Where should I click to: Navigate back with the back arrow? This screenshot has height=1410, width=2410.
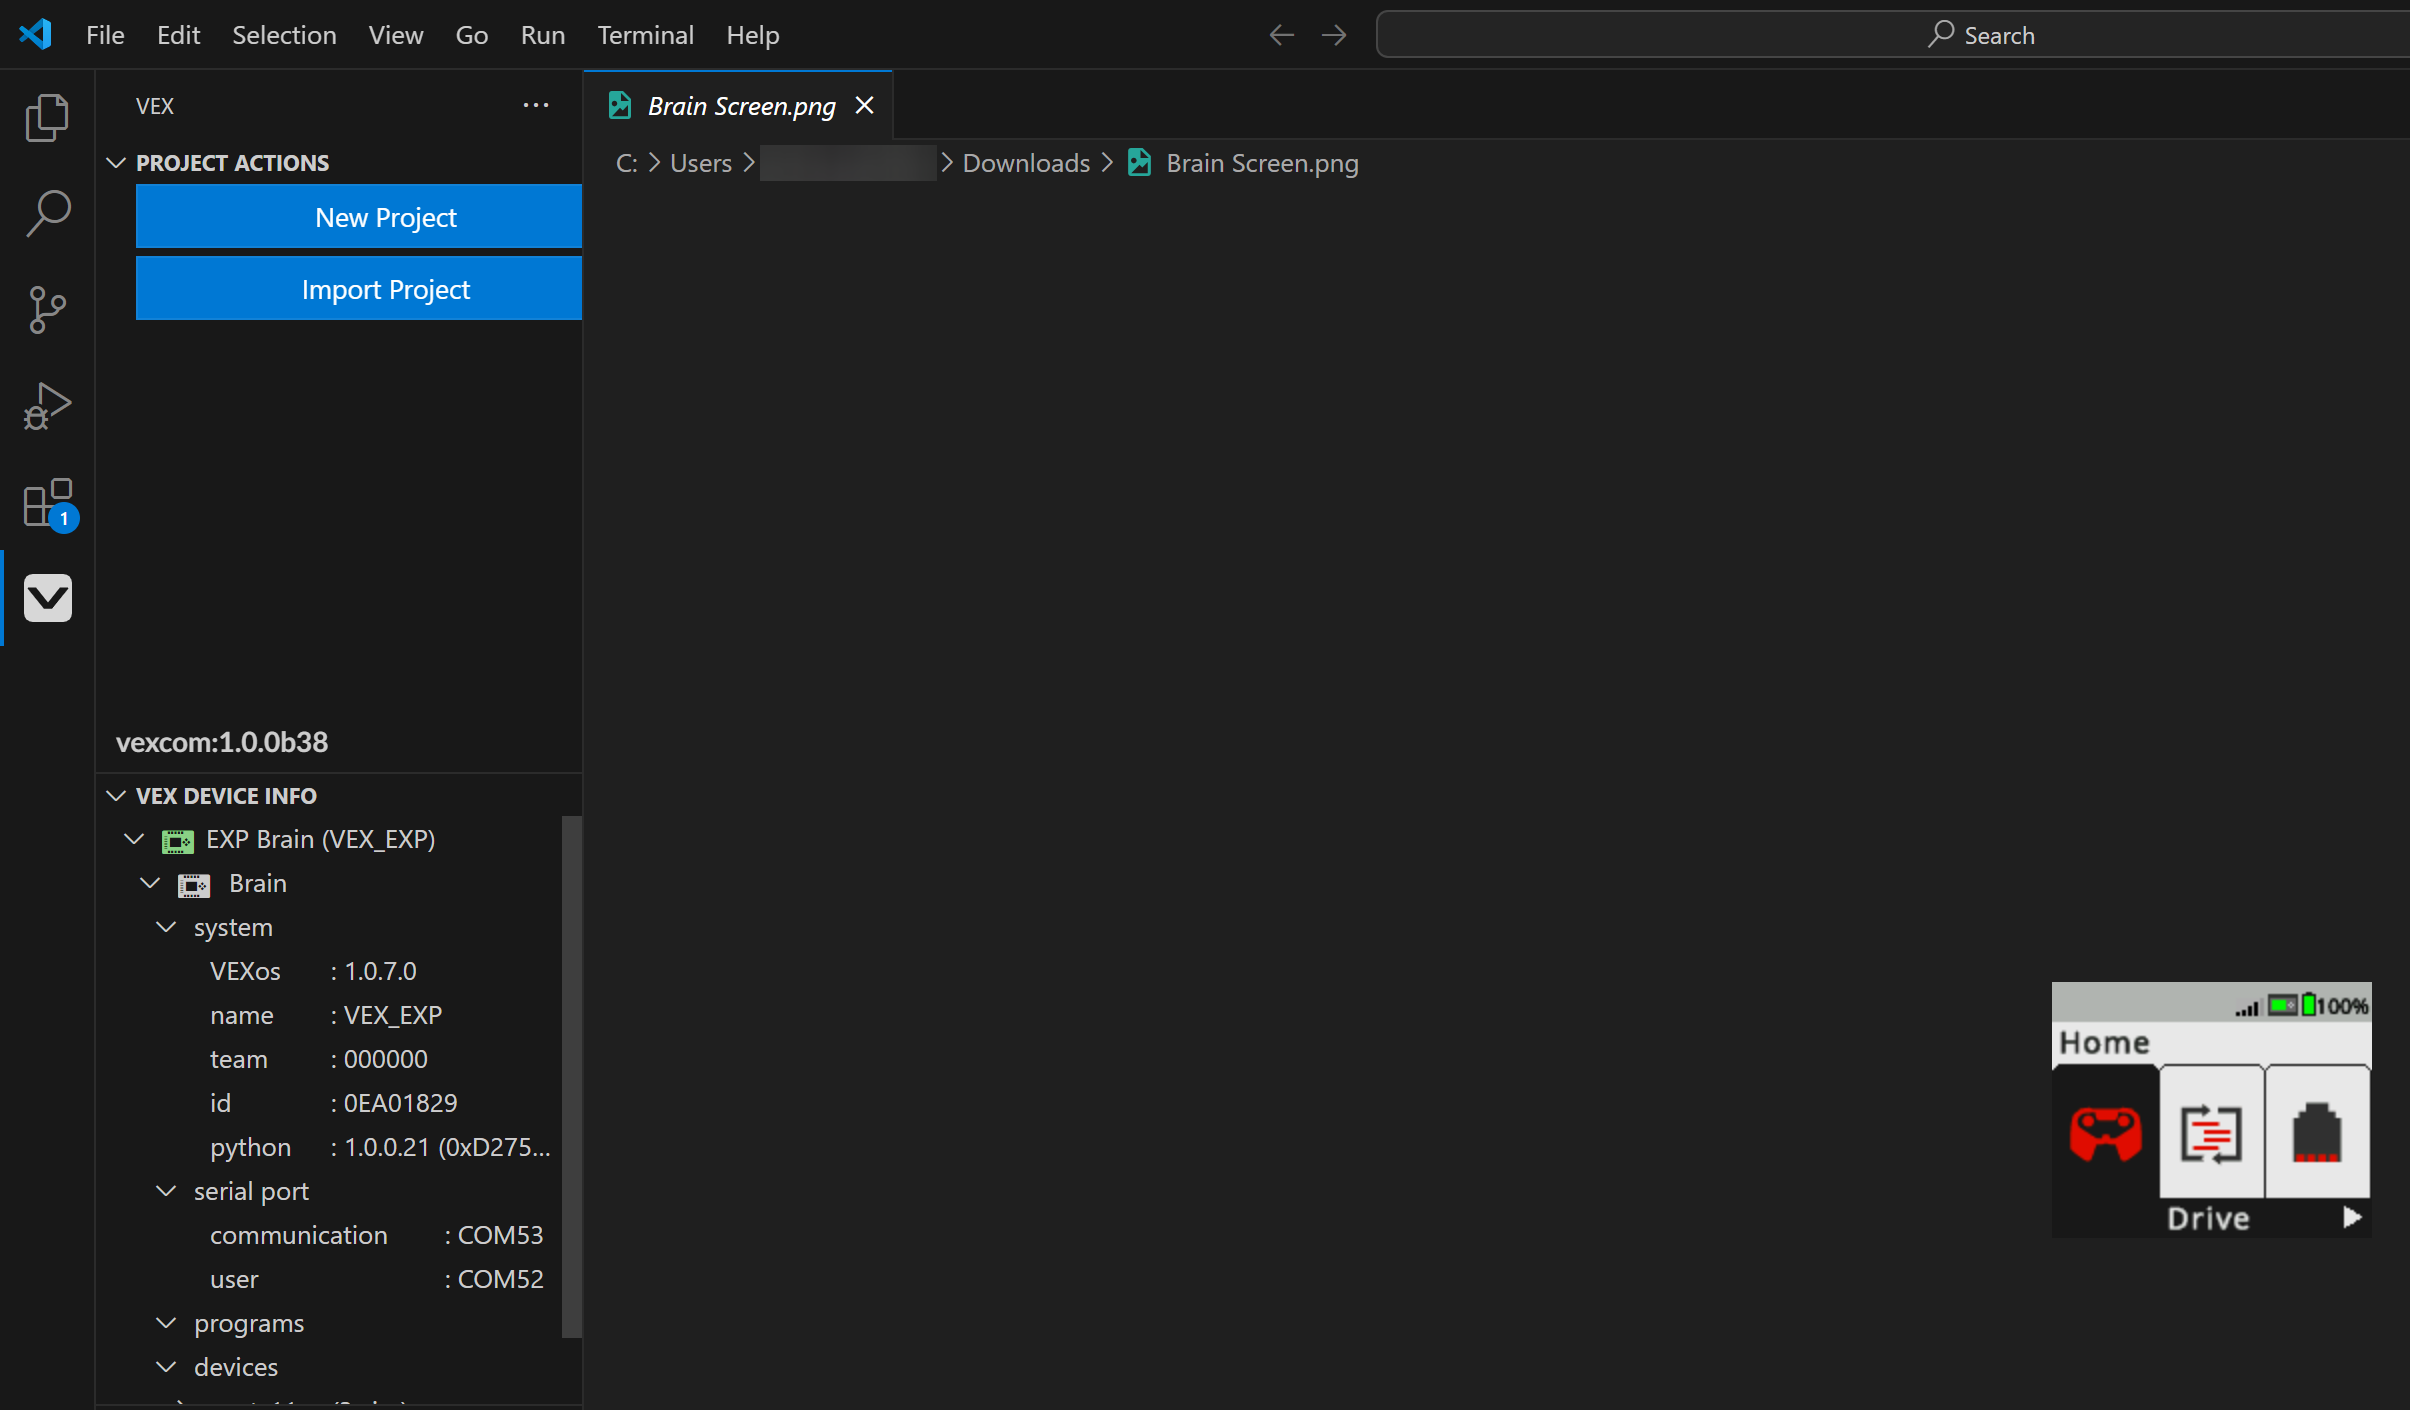(x=1281, y=34)
